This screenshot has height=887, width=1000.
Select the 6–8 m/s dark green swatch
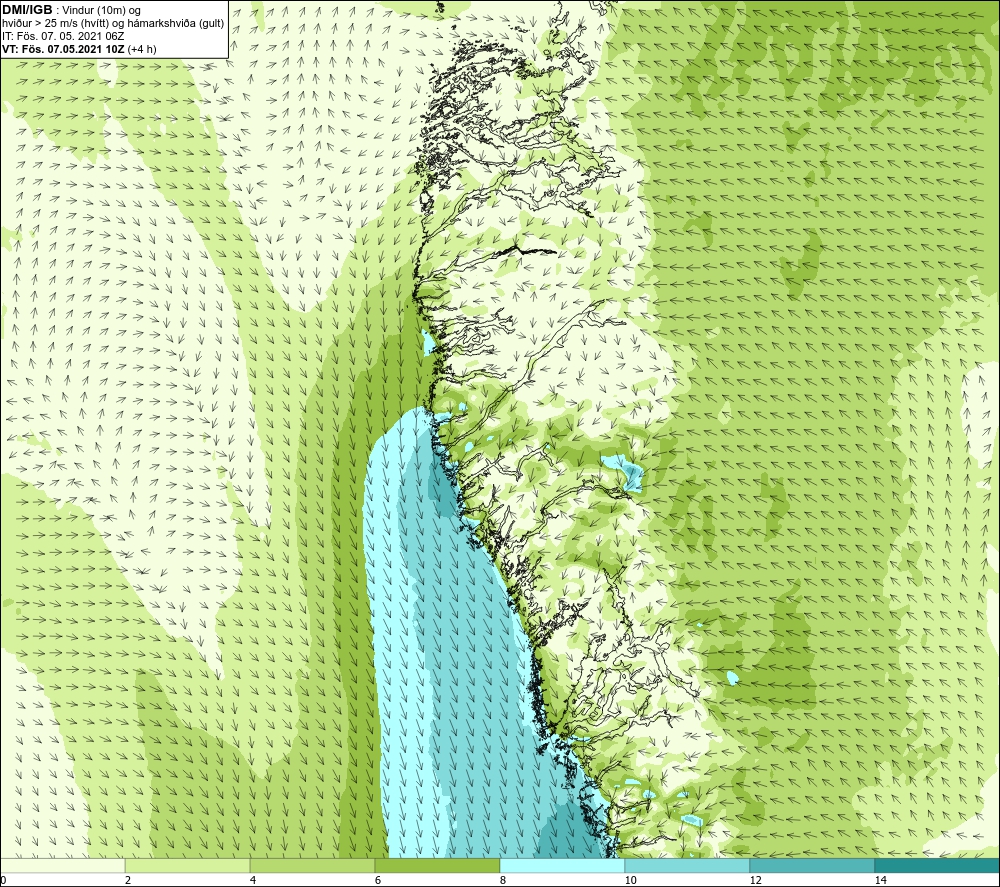438,865
